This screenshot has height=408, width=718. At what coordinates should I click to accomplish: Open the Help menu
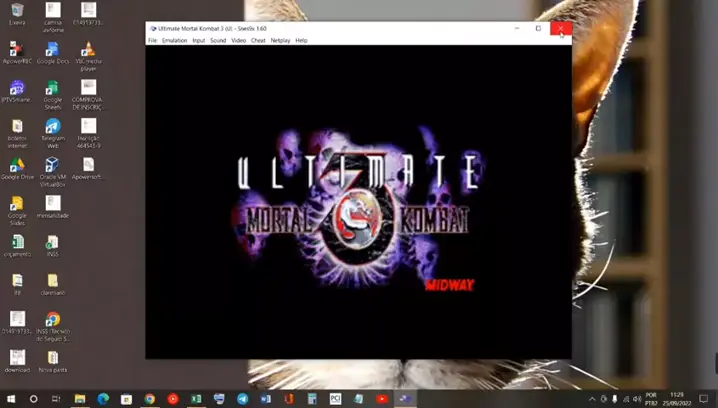click(x=301, y=40)
